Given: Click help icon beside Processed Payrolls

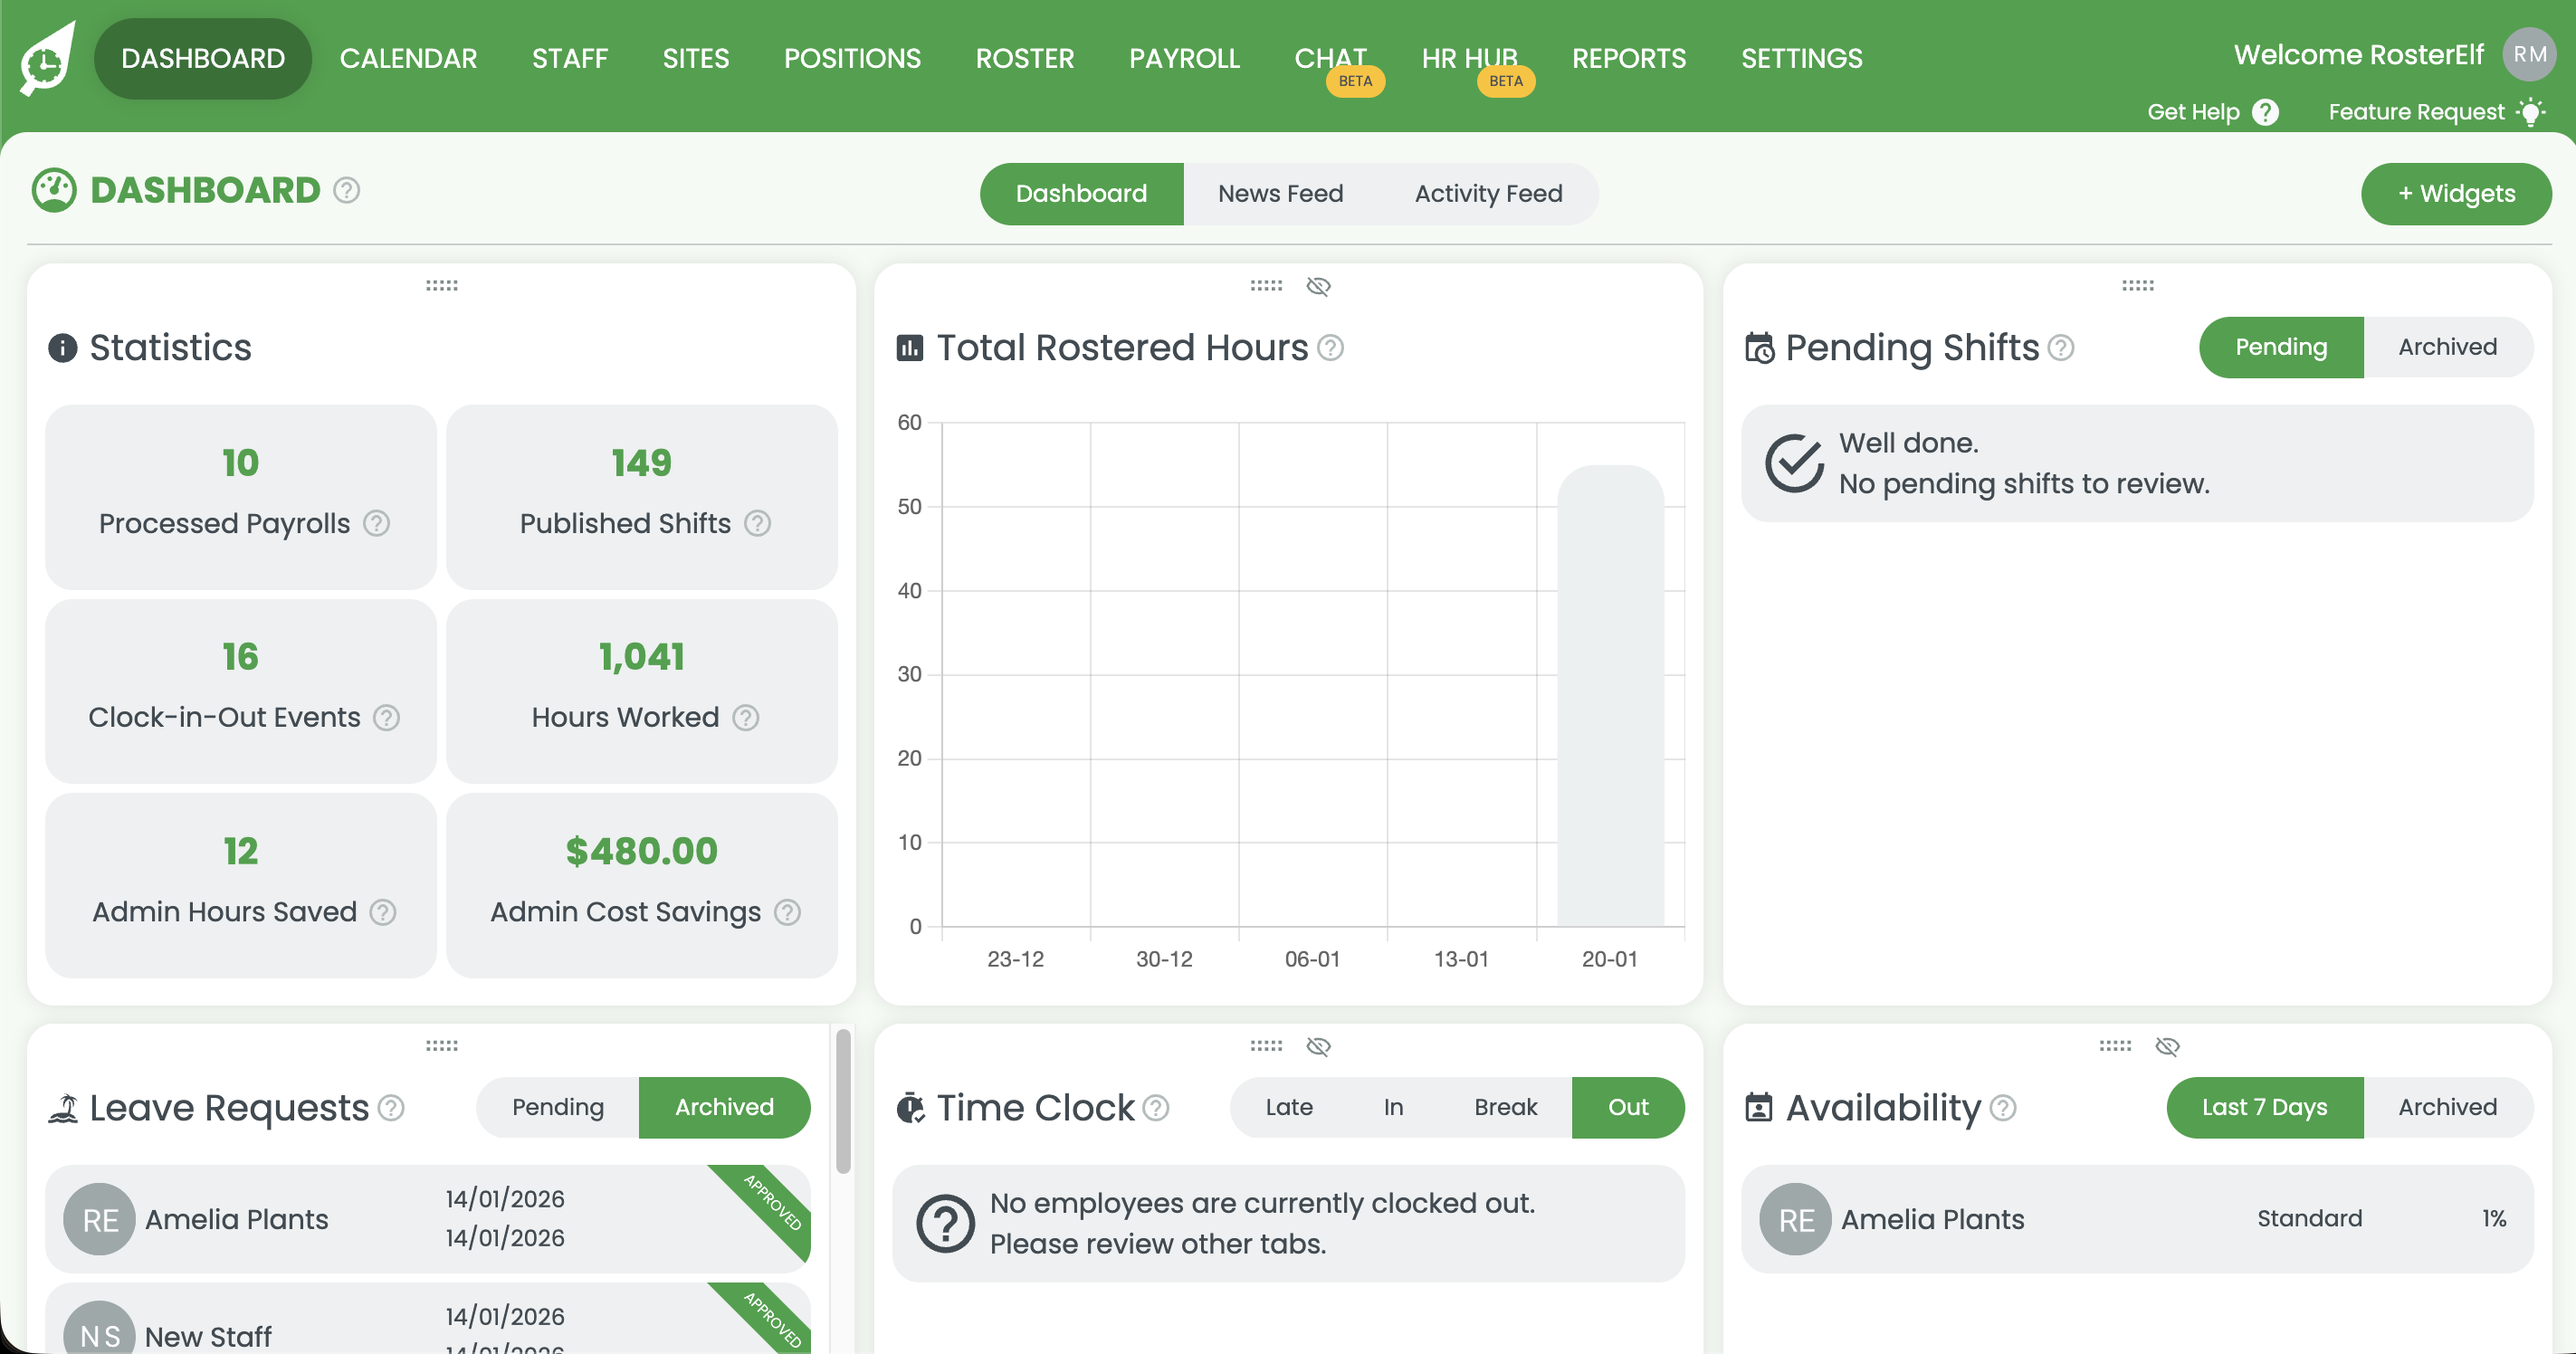Looking at the screenshot, I should (x=376, y=523).
